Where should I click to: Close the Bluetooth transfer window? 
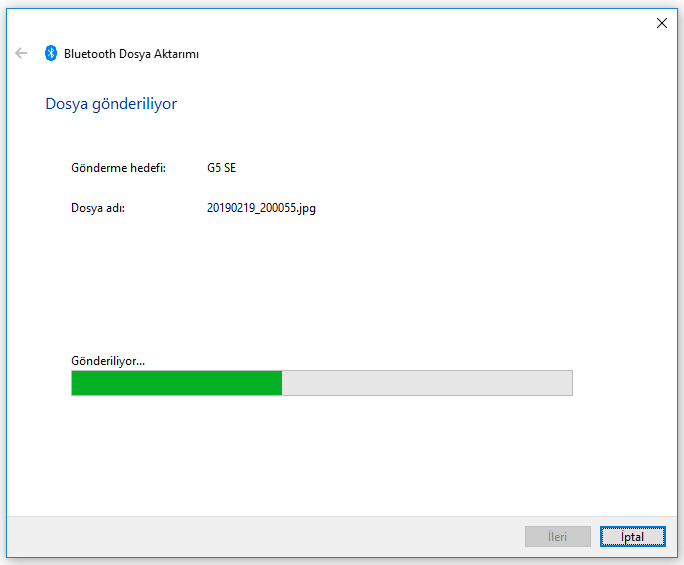[661, 23]
